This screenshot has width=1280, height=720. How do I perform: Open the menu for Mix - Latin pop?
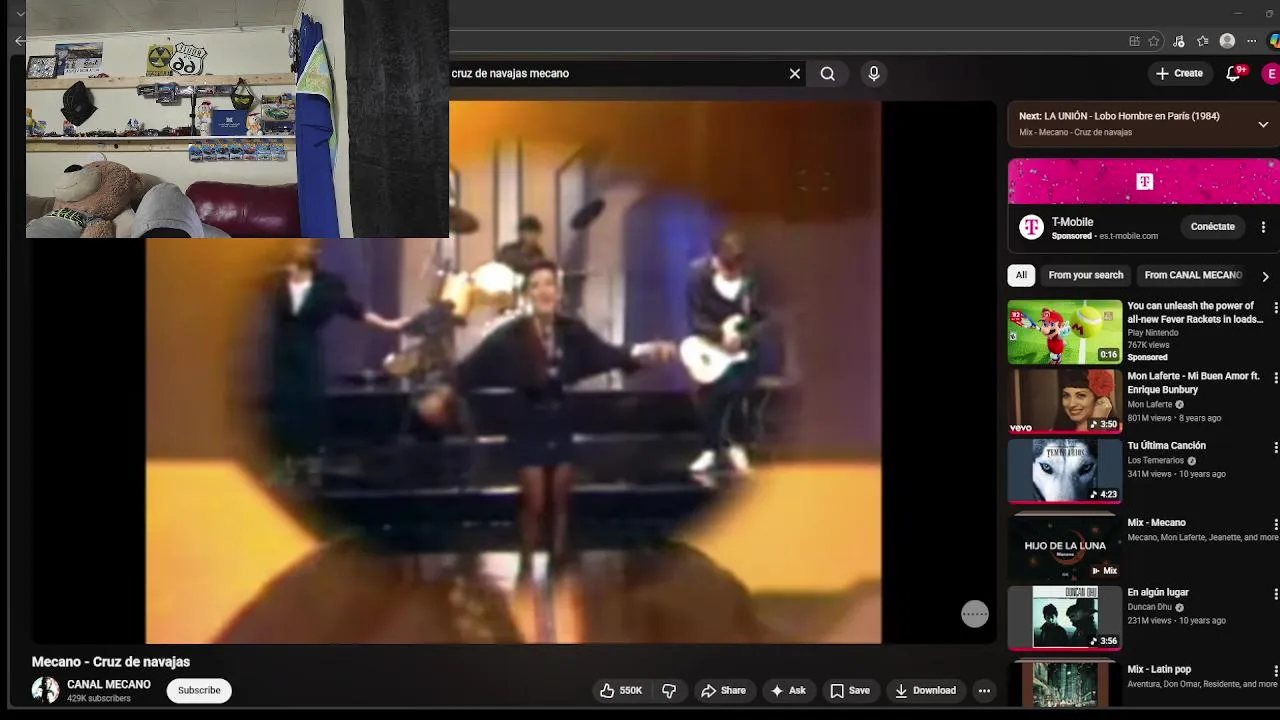tap(1275, 671)
